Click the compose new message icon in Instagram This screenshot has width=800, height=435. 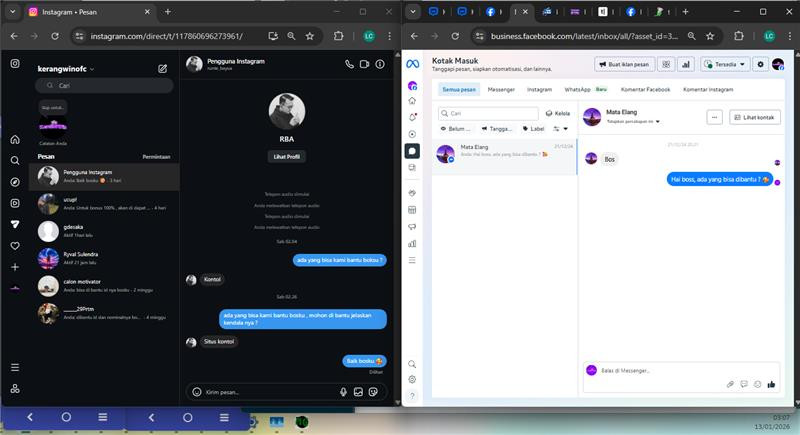point(162,69)
